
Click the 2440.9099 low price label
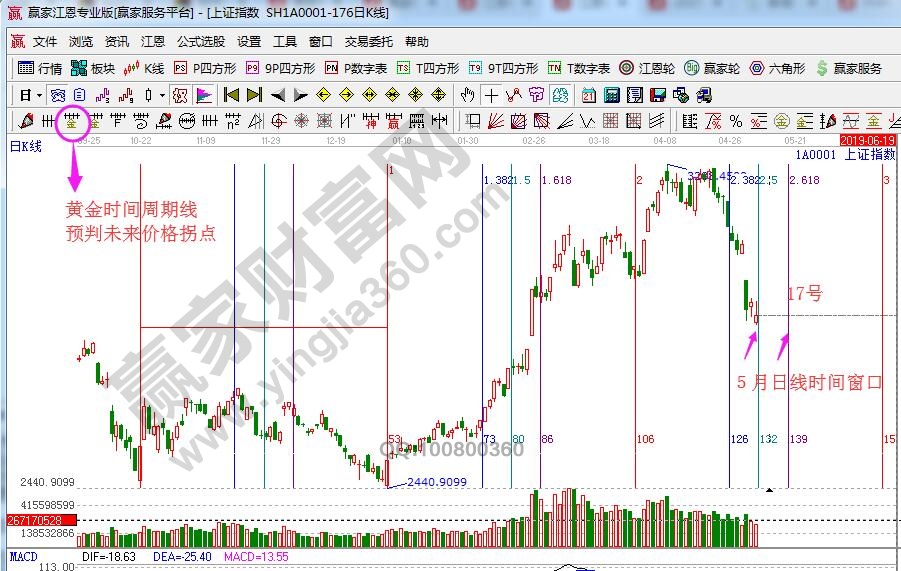(x=438, y=482)
